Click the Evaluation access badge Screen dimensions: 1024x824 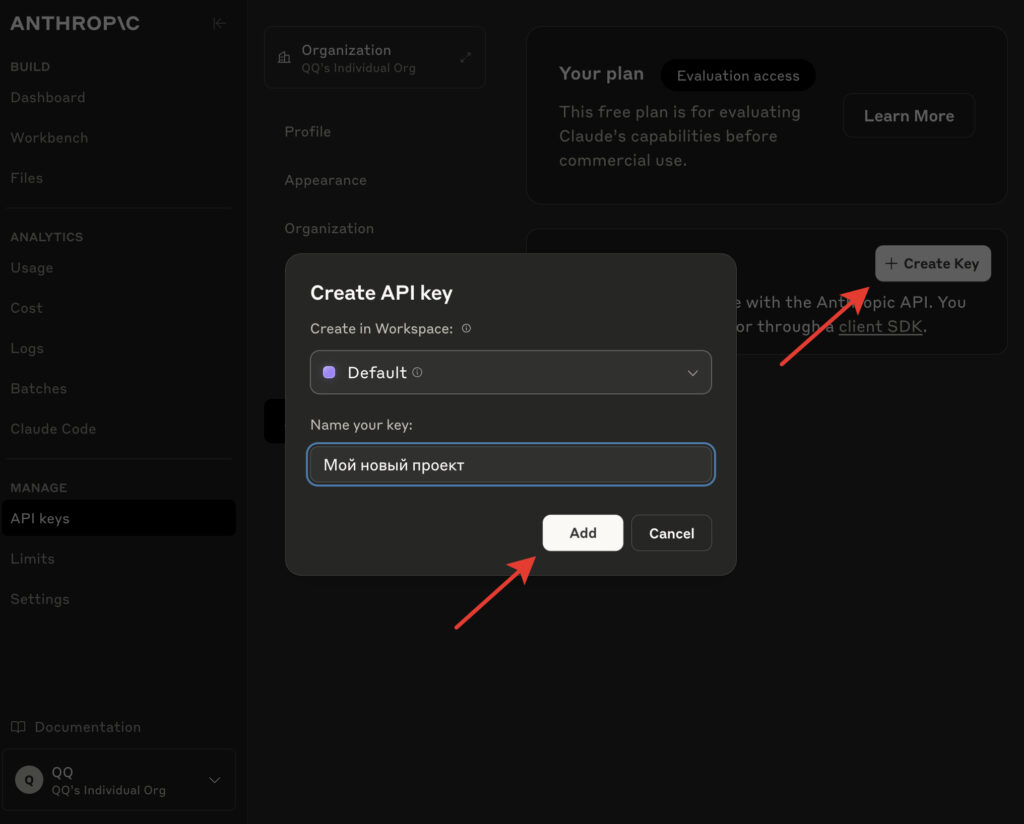738,76
